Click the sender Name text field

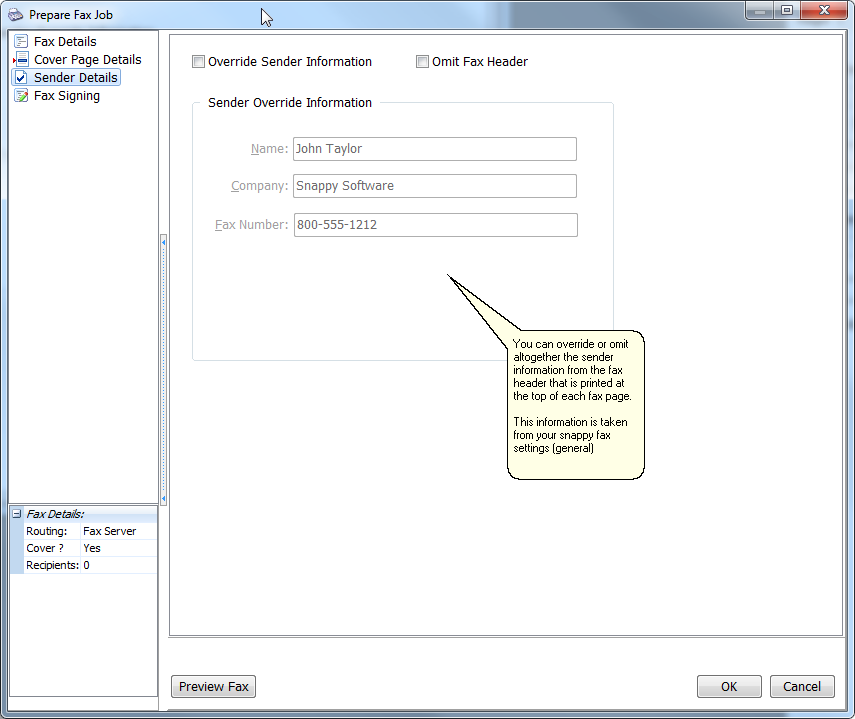click(x=434, y=149)
